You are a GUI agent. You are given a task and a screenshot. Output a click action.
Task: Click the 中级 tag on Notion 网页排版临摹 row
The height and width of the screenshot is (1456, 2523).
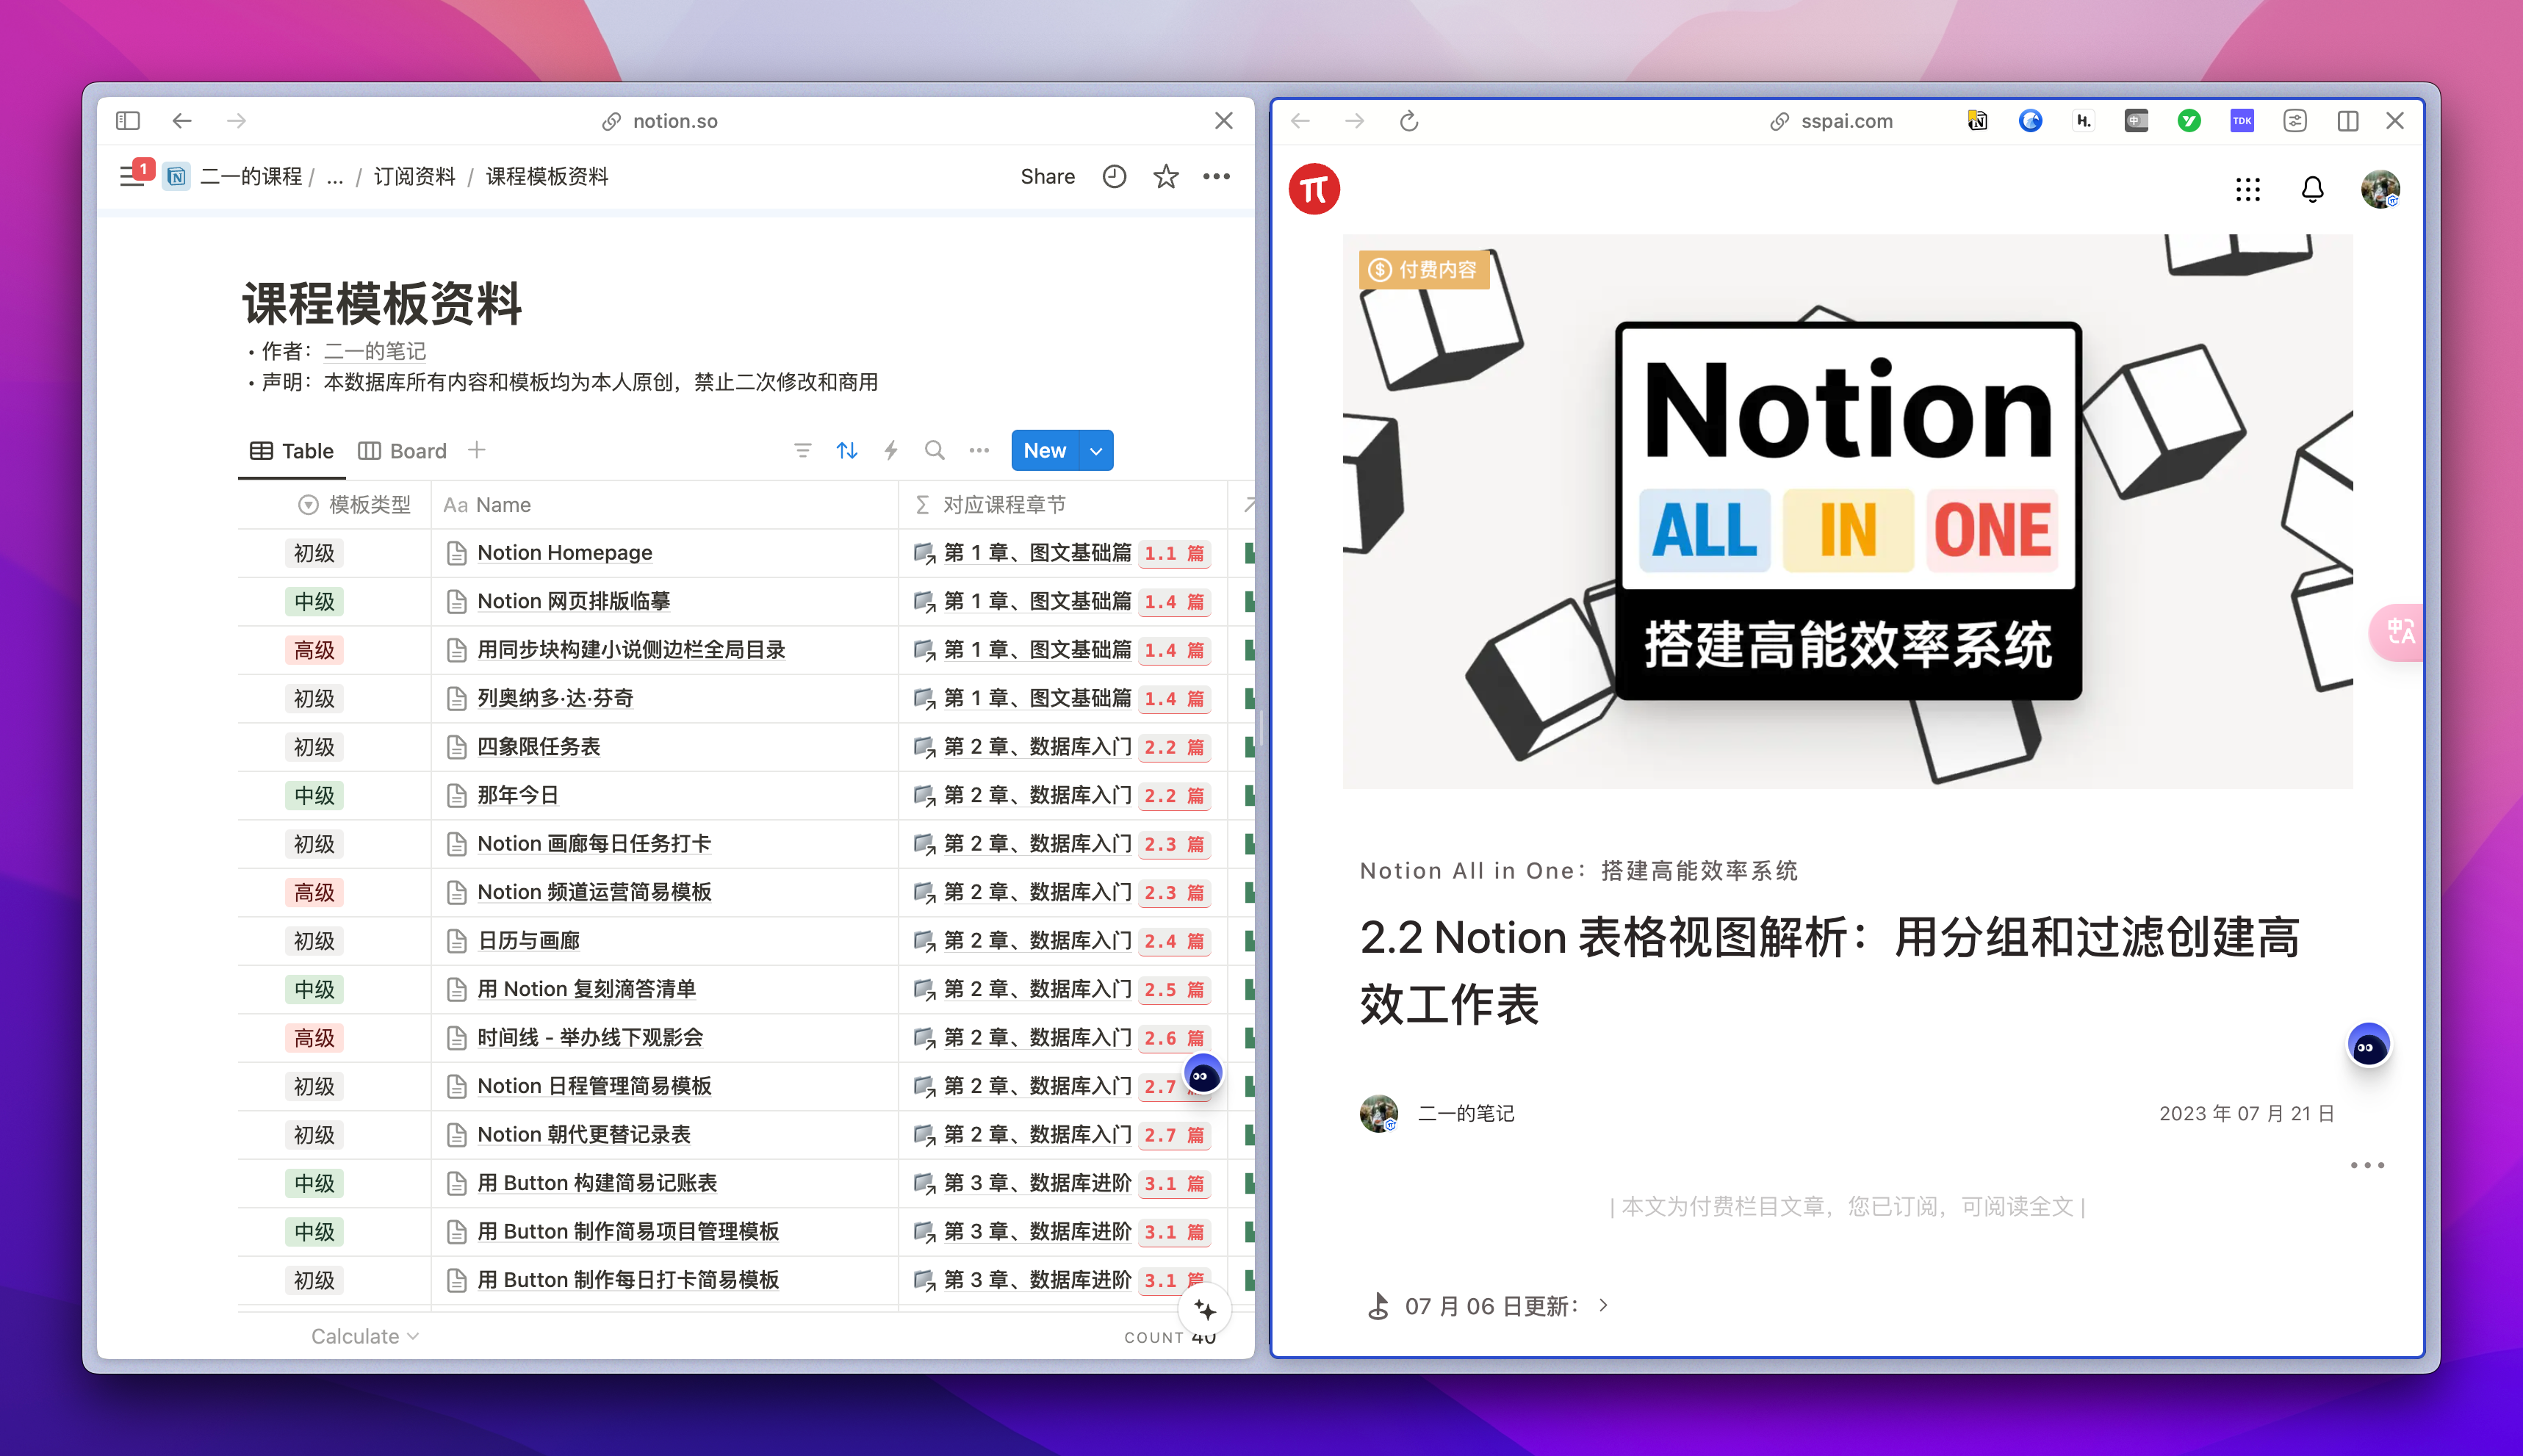coord(314,602)
